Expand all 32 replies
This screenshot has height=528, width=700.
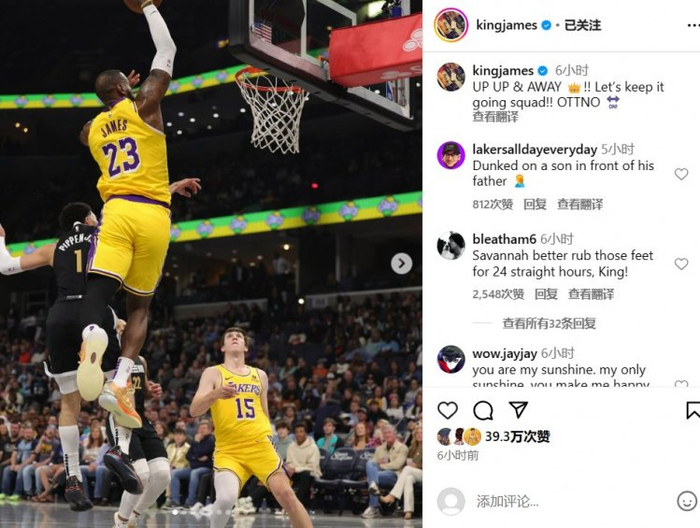[x=549, y=323]
